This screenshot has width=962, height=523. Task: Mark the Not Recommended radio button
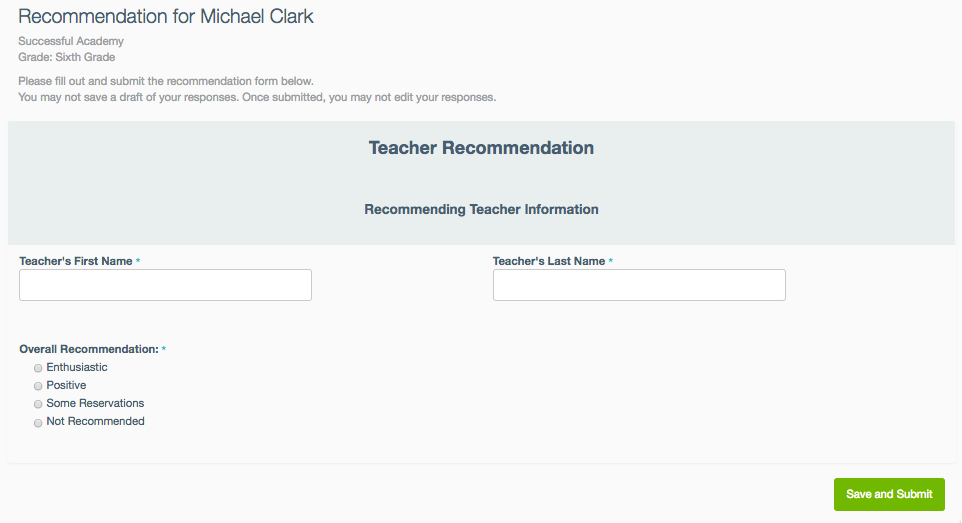point(38,422)
